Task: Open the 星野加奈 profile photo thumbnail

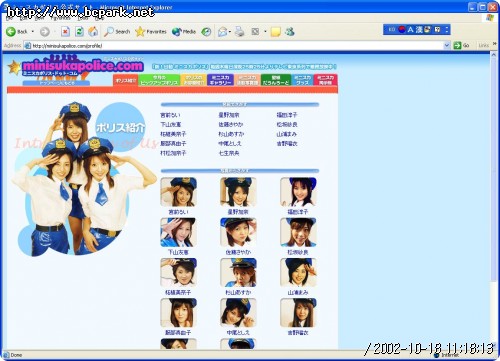Action: (238, 192)
